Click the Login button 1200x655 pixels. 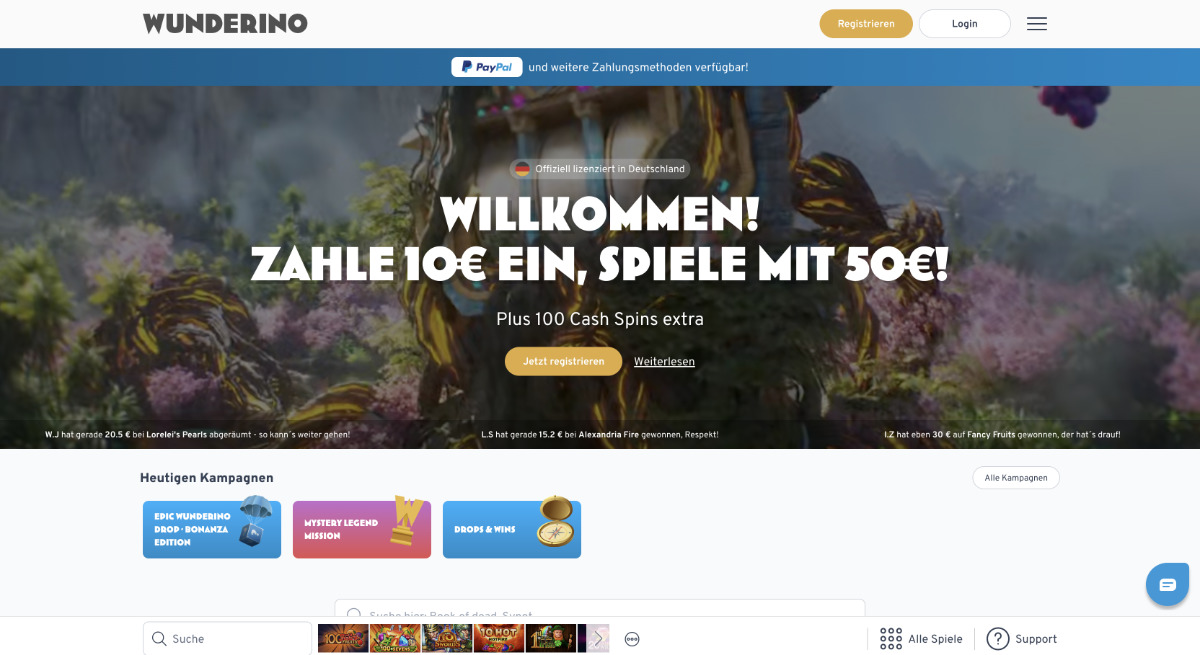[964, 24]
